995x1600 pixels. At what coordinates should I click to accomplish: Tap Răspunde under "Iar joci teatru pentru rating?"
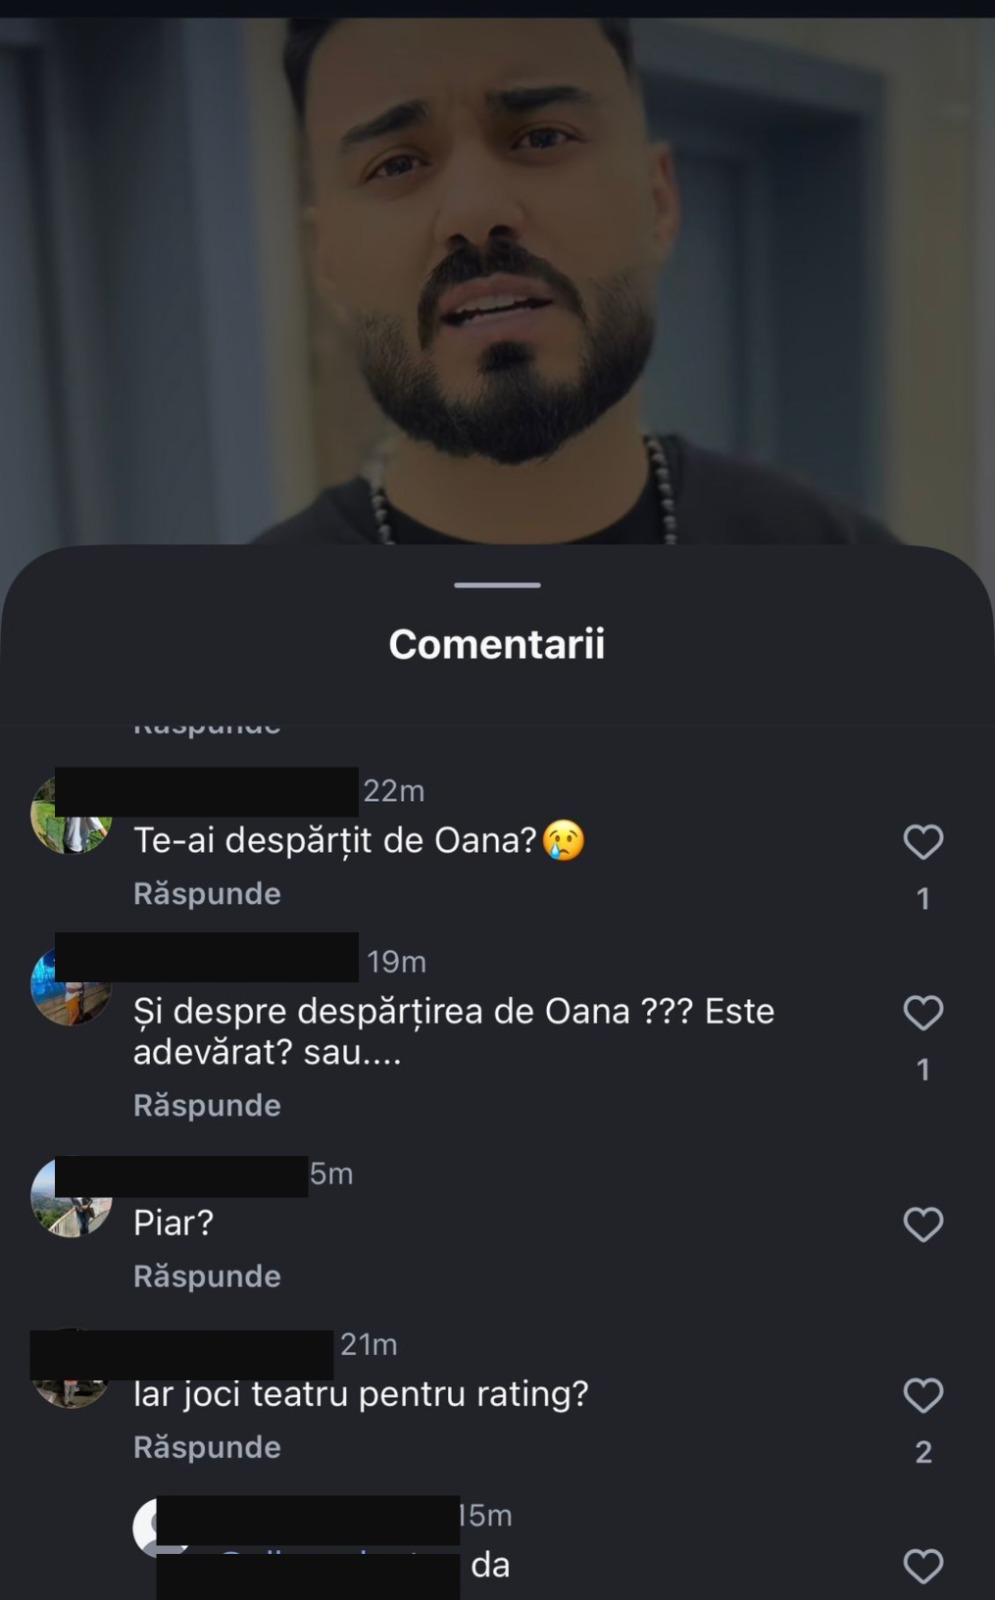coord(207,1448)
